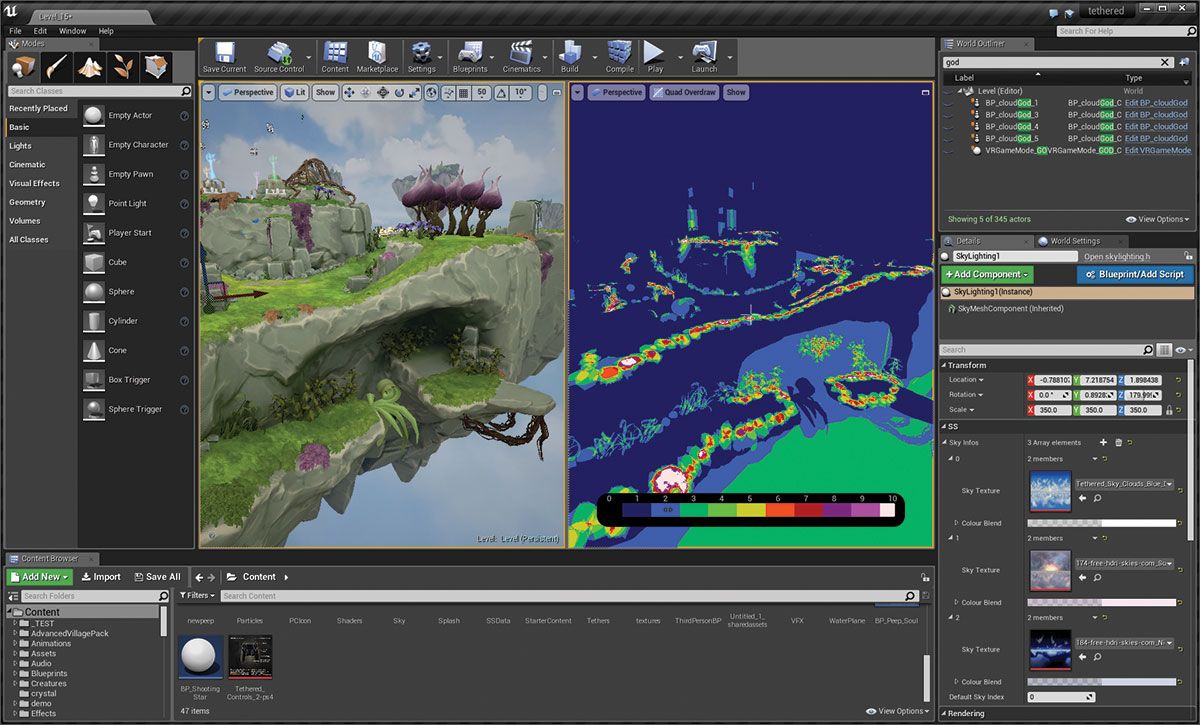
Task: Open the Window menu
Action: tap(72, 31)
